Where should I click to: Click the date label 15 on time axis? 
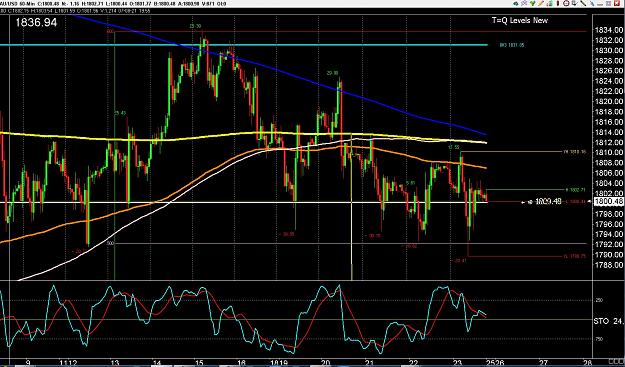tap(199, 363)
